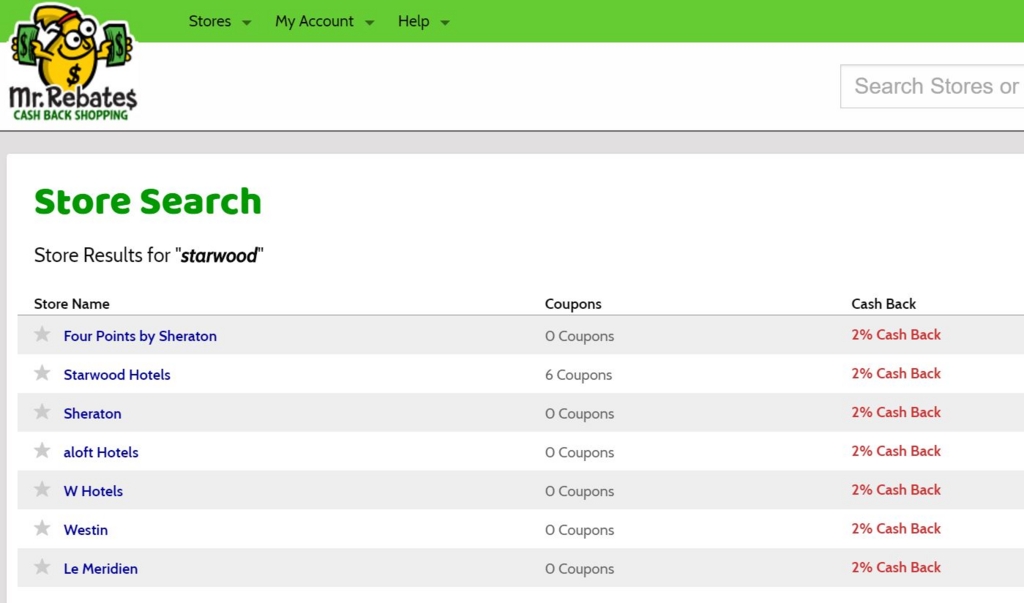Open the My Account menu

click(314, 21)
